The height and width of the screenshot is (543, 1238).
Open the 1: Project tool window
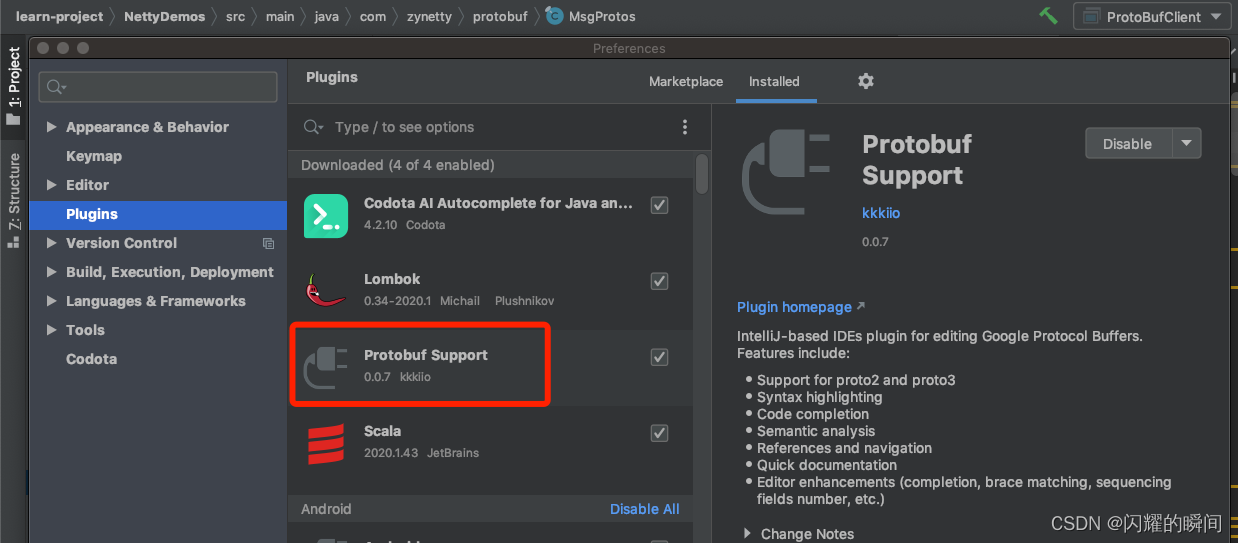(x=13, y=85)
